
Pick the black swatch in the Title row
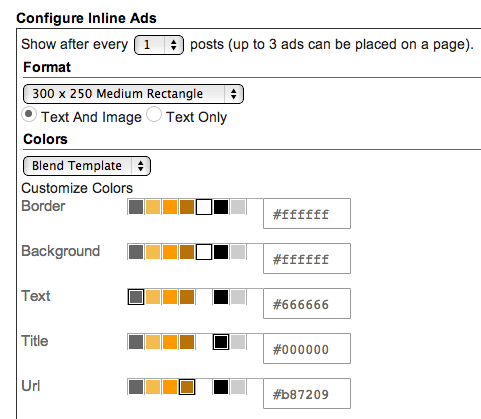(x=221, y=342)
